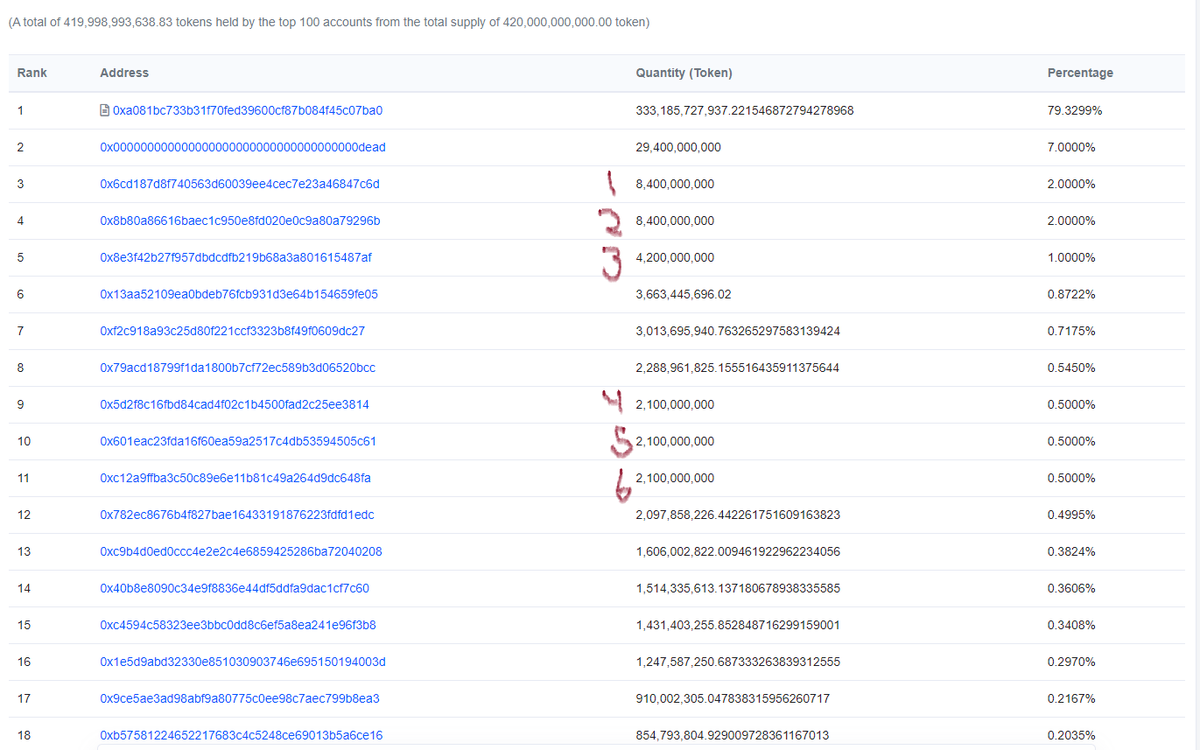Select quantity 2,100,000,000 in rank 9 row
1200x750 pixels.
[675, 404]
